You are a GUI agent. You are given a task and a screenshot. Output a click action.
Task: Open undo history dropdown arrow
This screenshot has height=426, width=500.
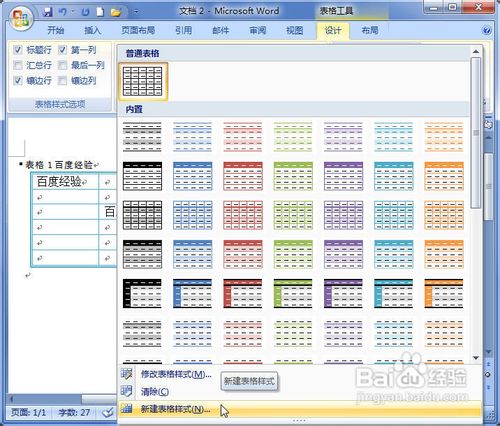(72, 13)
